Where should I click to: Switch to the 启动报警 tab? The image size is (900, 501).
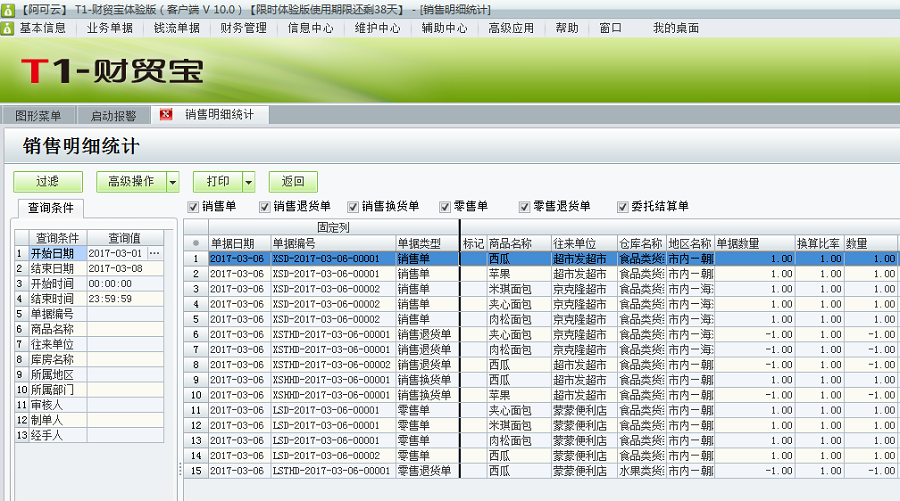tap(113, 116)
